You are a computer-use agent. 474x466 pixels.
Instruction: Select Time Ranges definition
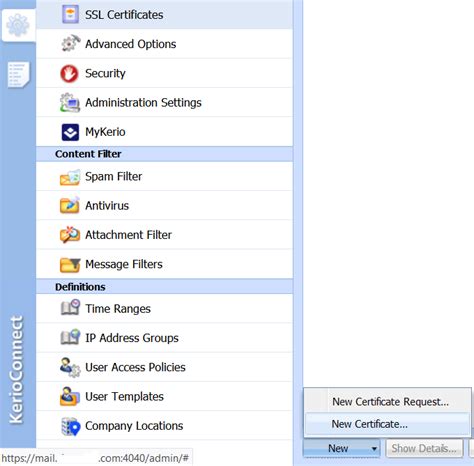pos(164,308)
